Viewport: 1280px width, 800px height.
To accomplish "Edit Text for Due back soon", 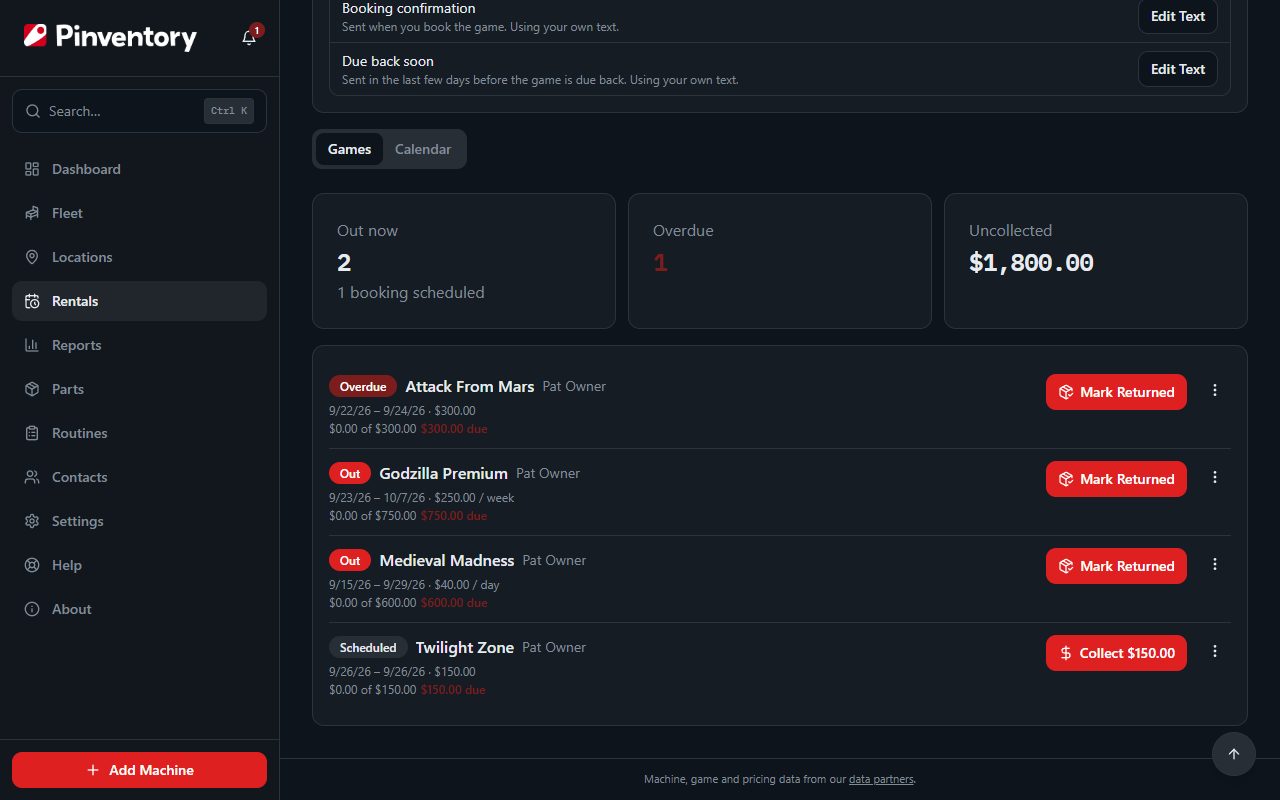I will click(1178, 69).
